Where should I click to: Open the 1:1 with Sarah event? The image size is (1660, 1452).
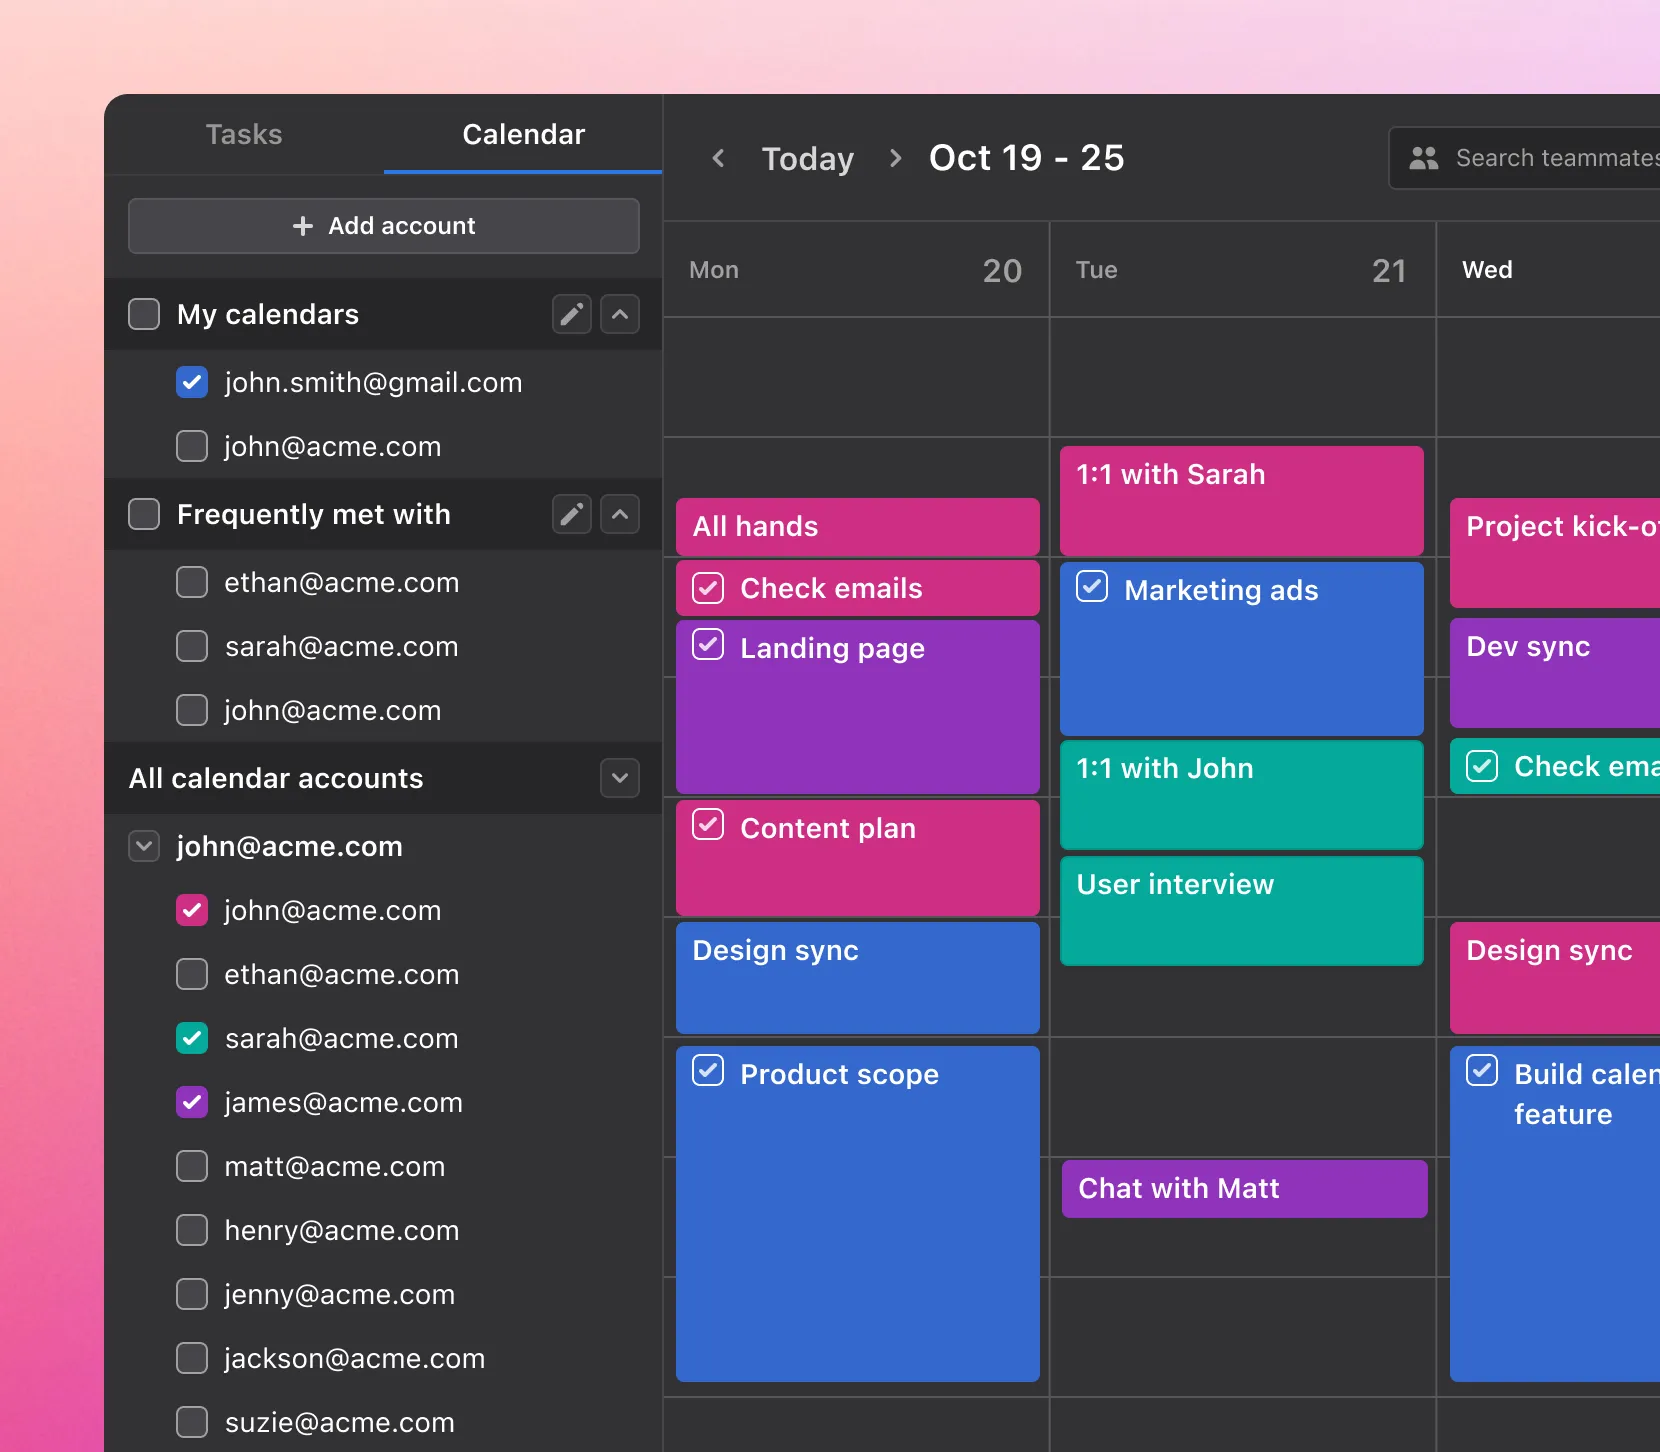(1240, 498)
